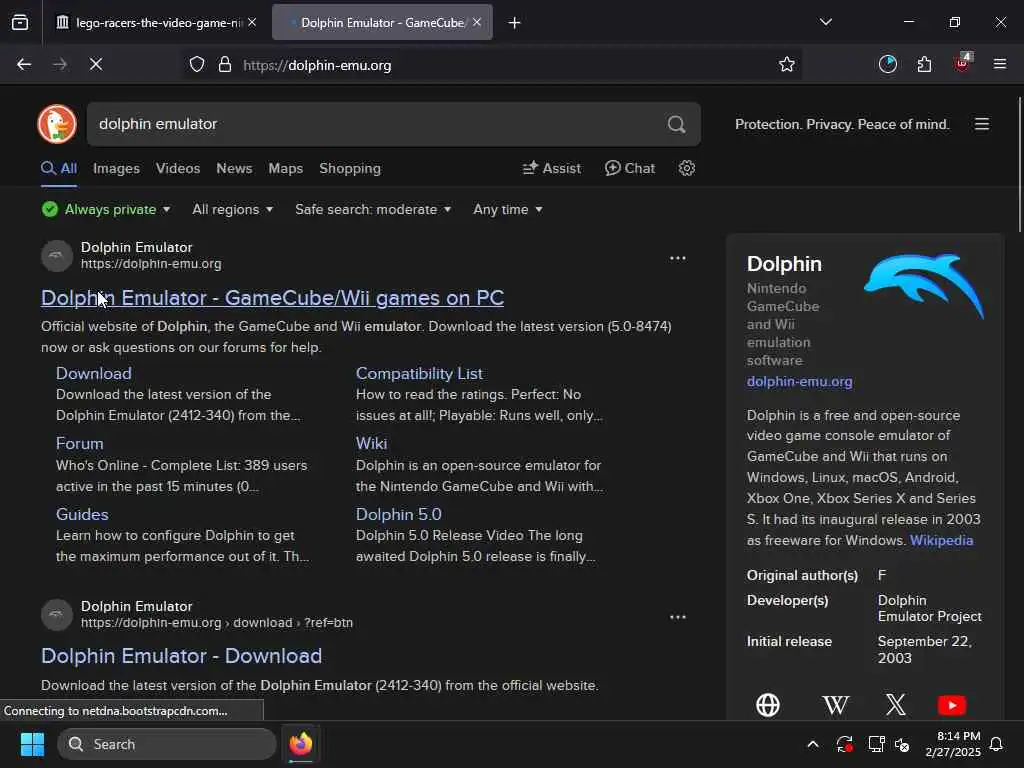The width and height of the screenshot is (1024, 768).
Task: Open the Guides sitelink
Action: point(82,514)
